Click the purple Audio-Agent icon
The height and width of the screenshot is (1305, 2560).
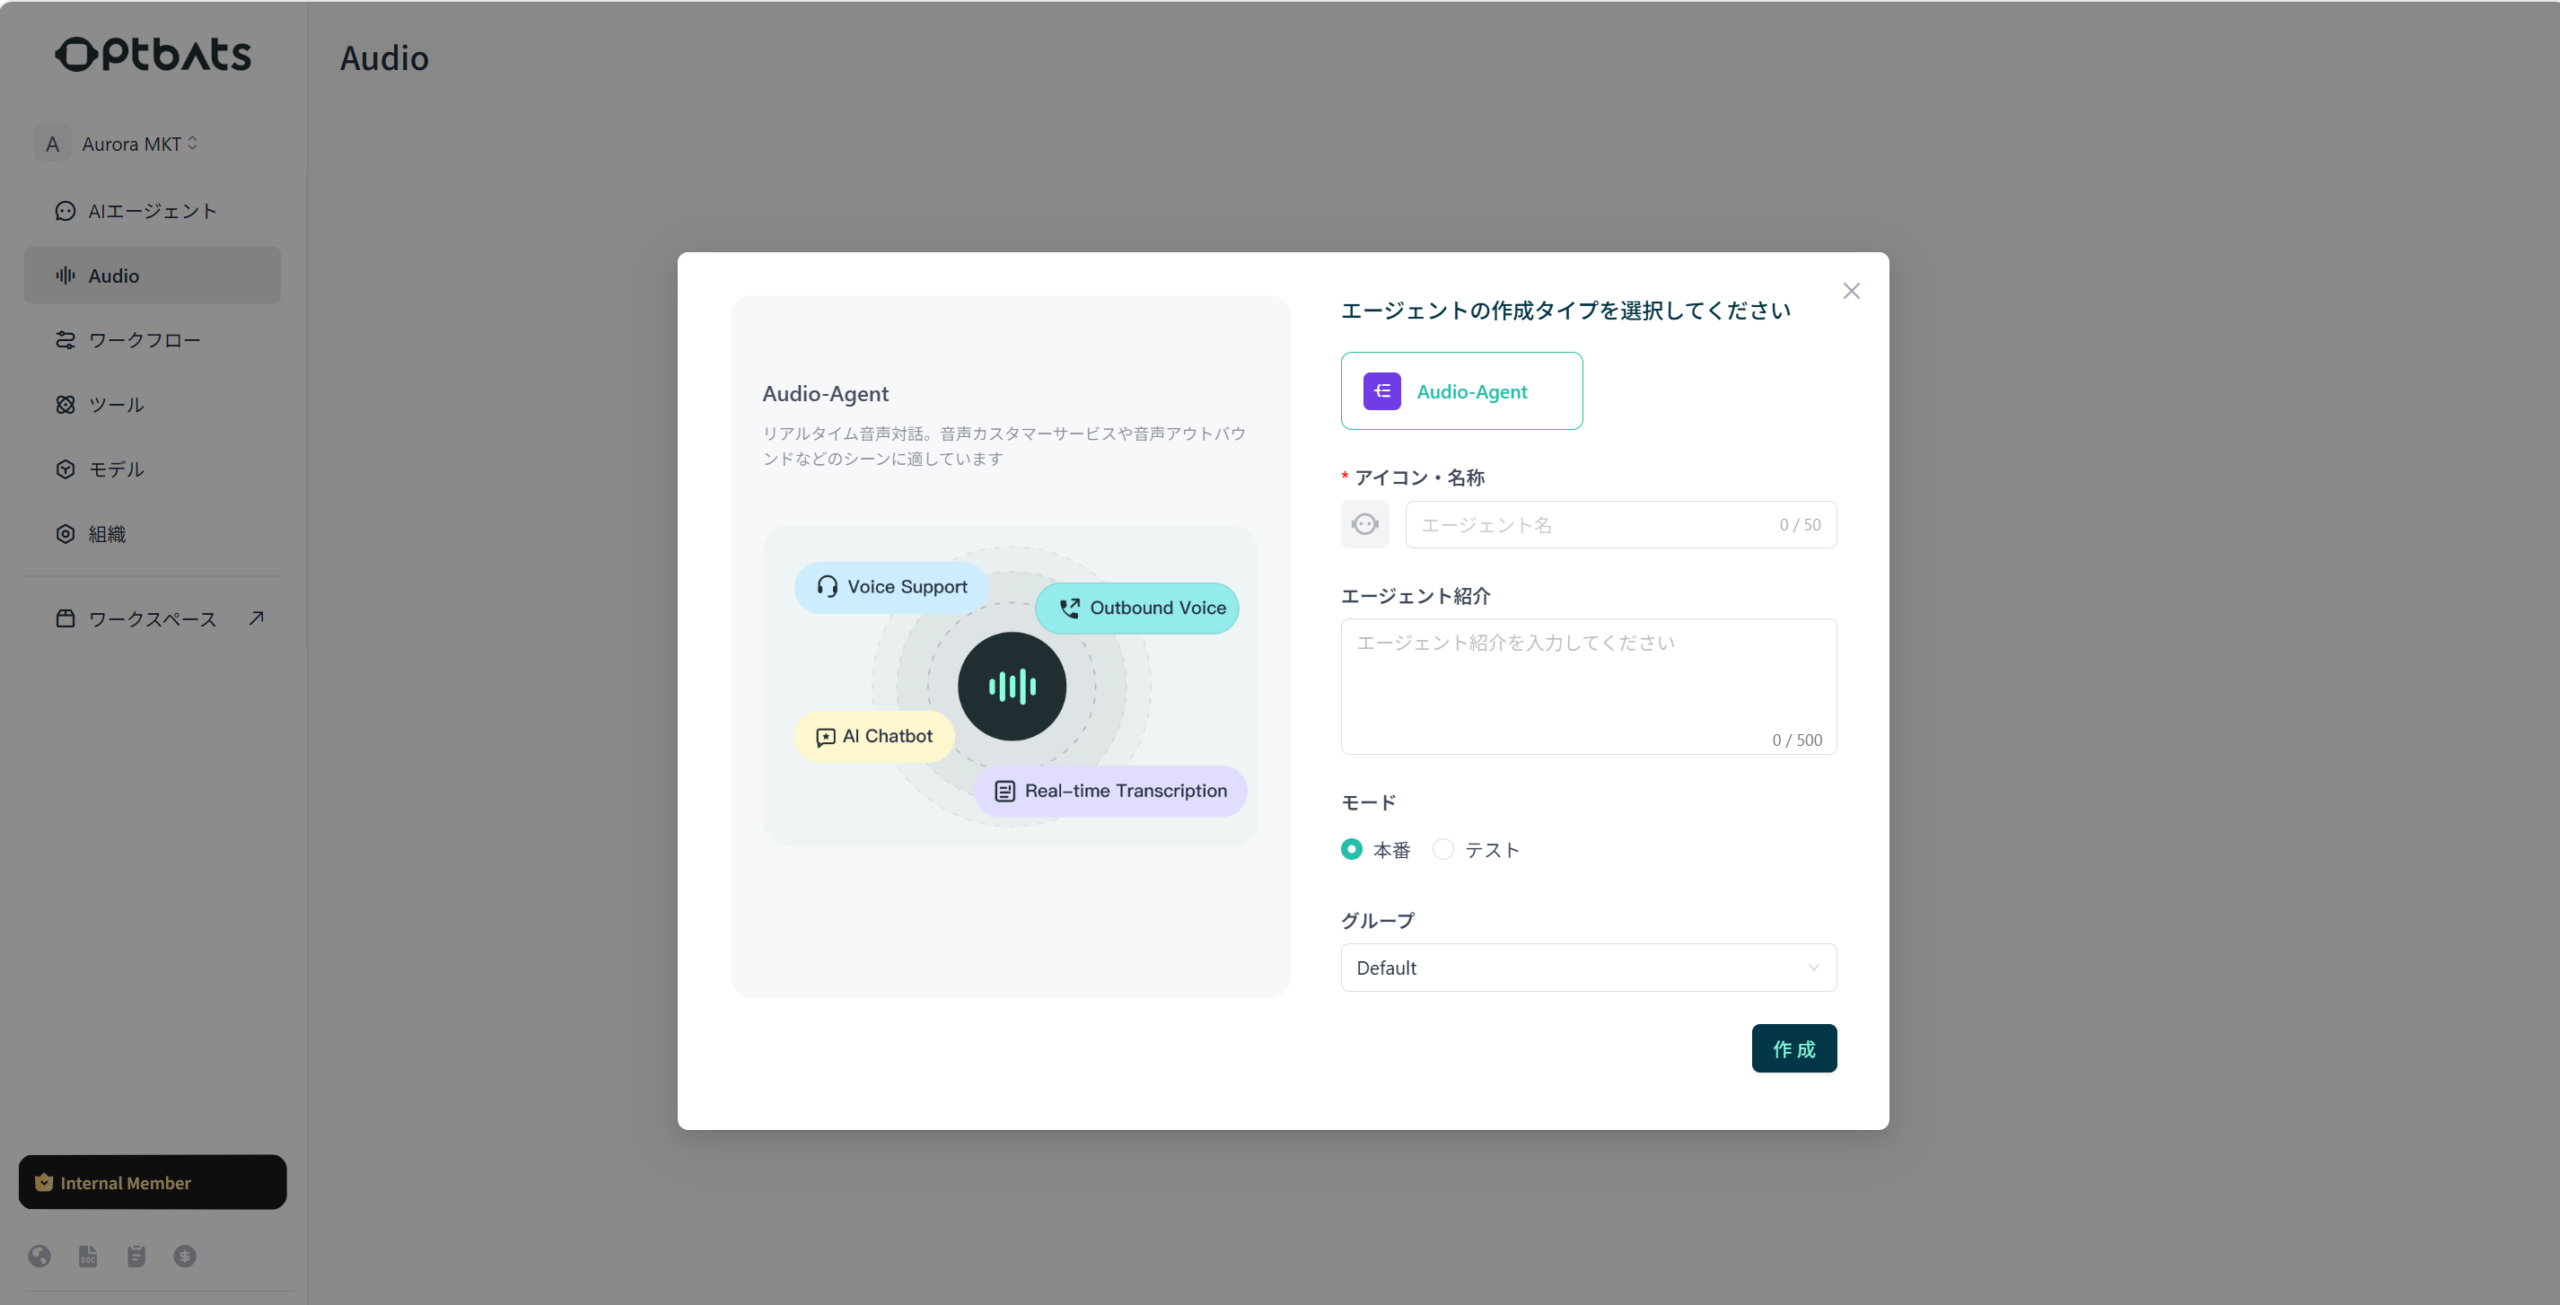pos(1382,391)
